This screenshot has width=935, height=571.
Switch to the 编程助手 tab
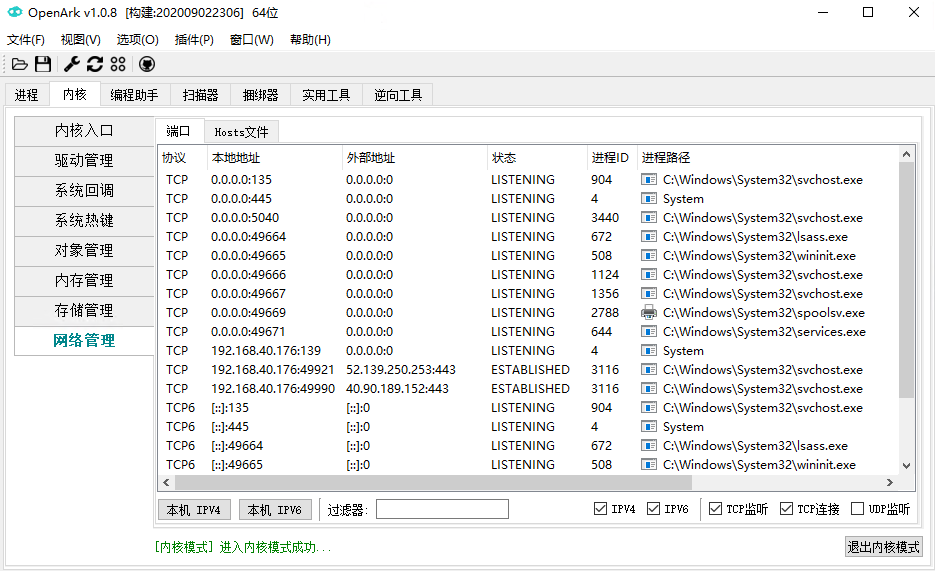[134, 95]
